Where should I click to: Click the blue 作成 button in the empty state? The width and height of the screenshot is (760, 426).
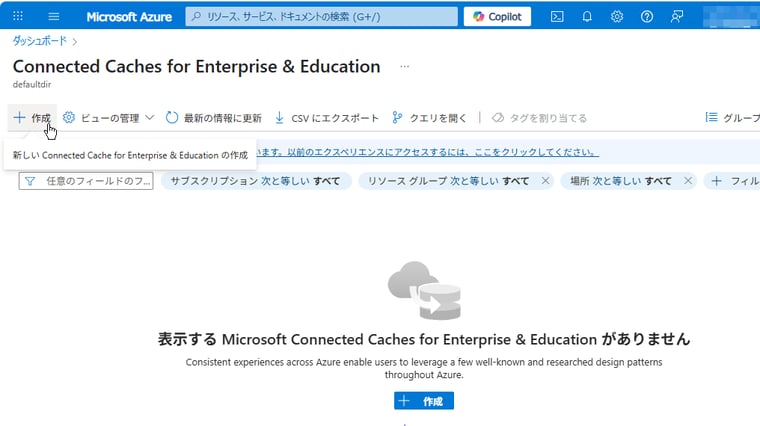coord(424,401)
